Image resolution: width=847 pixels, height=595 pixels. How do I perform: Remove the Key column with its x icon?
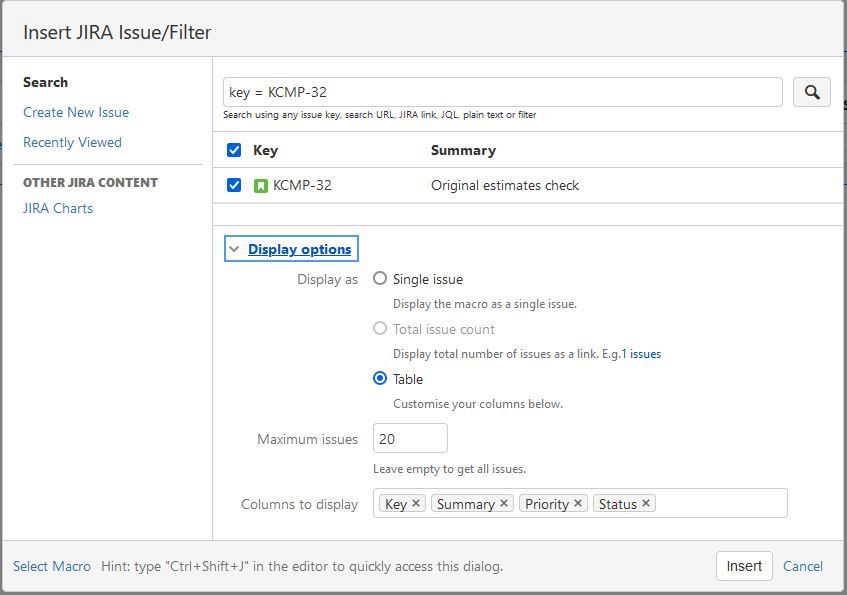click(415, 504)
